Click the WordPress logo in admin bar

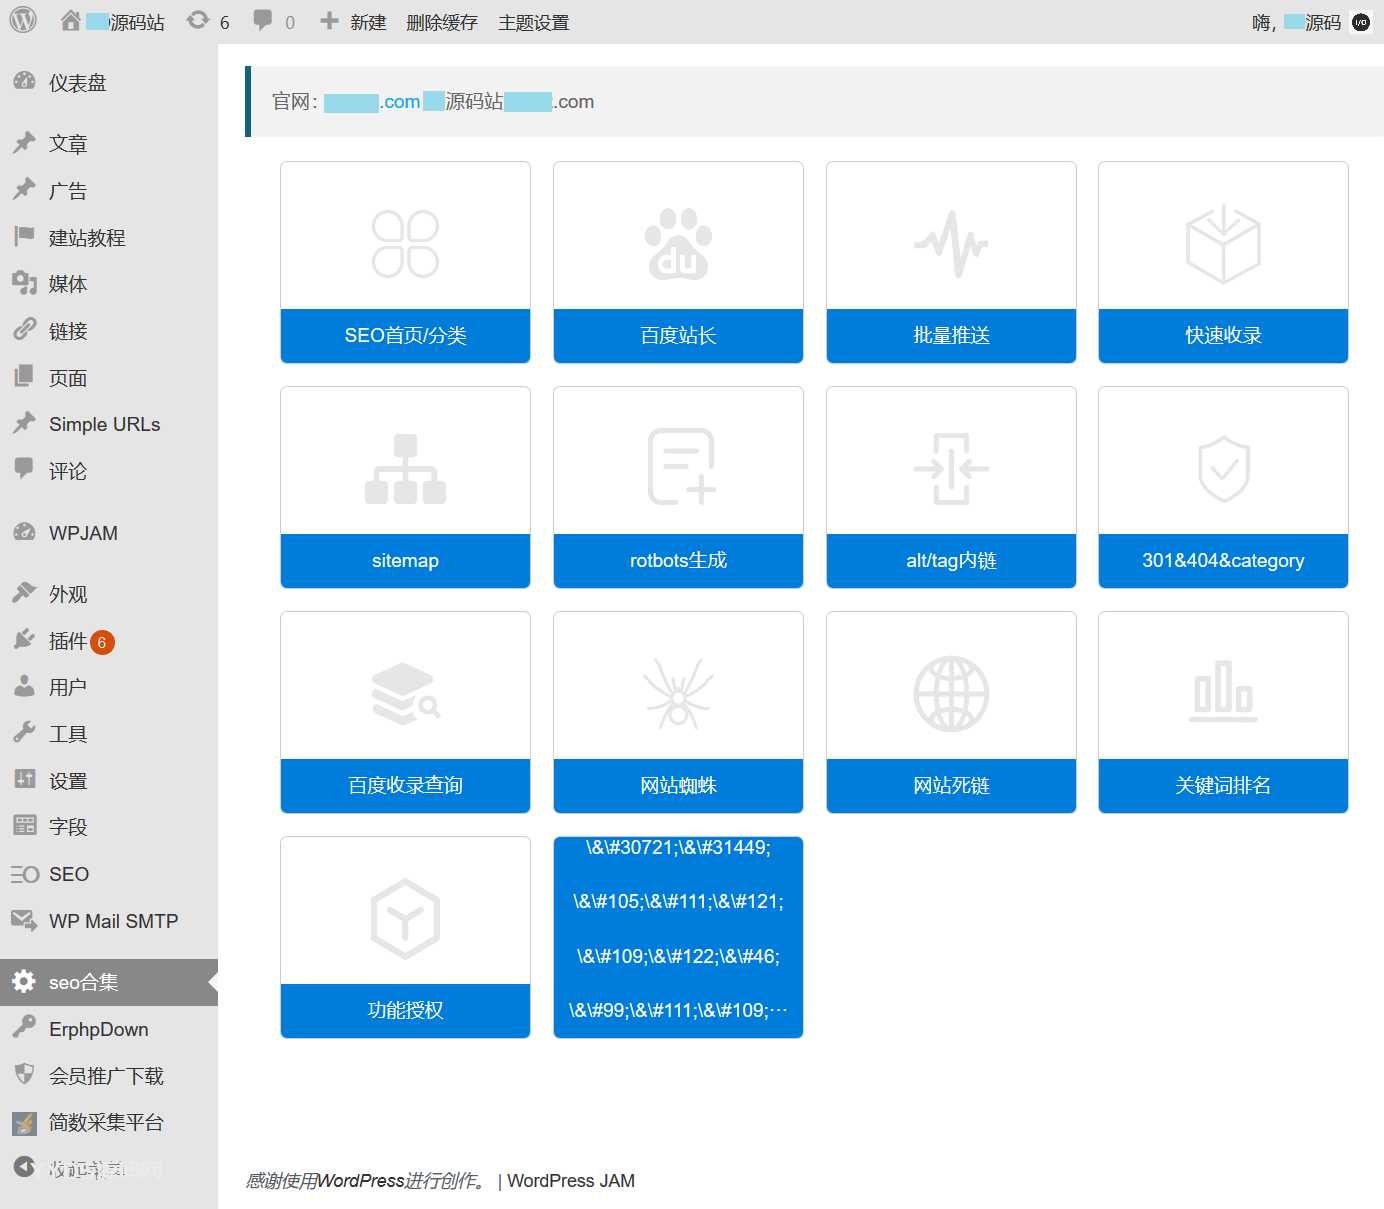[x=23, y=21]
